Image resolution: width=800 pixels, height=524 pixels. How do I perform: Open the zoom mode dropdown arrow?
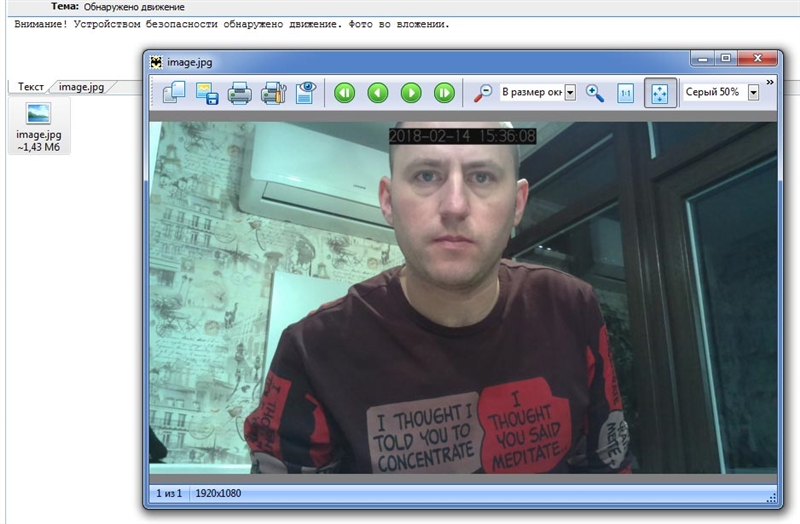tap(571, 93)
